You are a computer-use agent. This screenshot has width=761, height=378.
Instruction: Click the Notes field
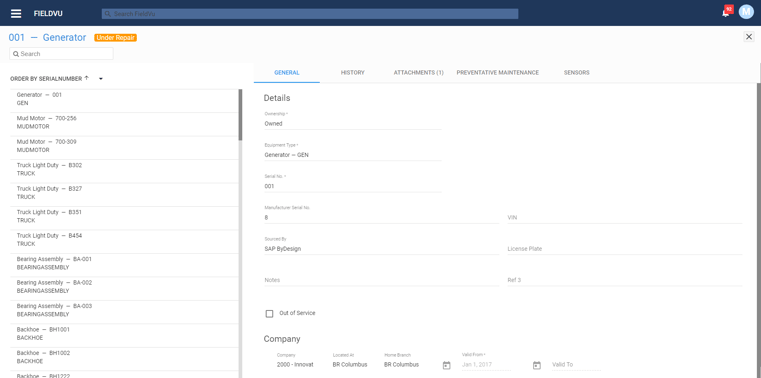coord(381,280)
